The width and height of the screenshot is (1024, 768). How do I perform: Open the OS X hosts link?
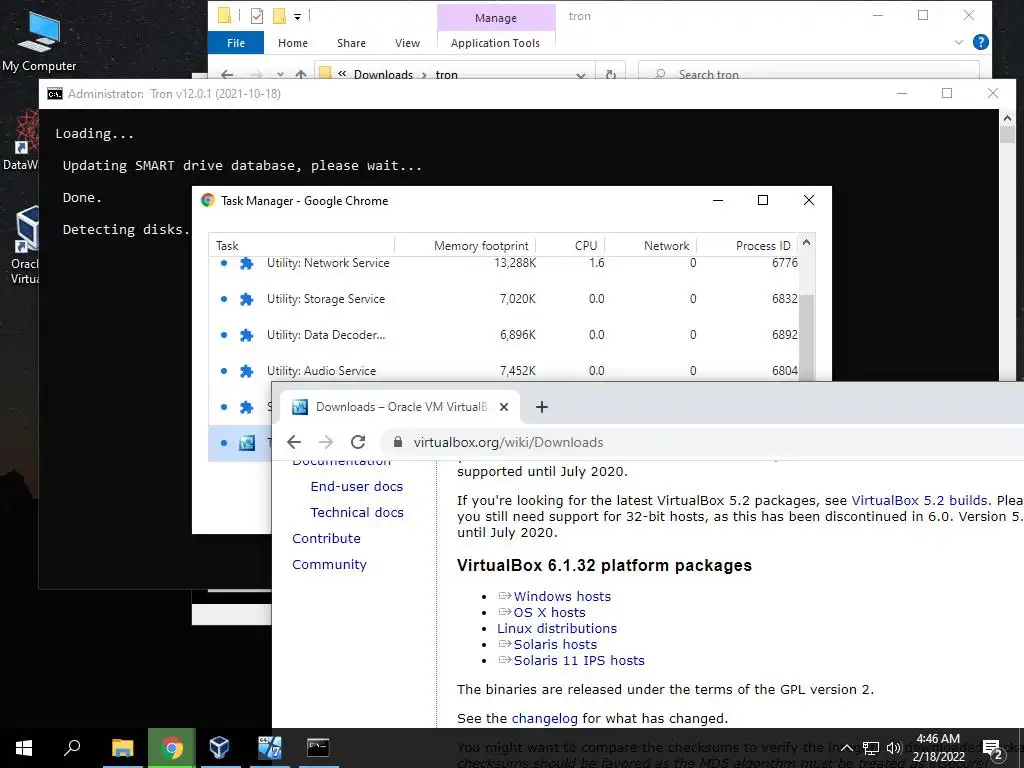point(549,613)
